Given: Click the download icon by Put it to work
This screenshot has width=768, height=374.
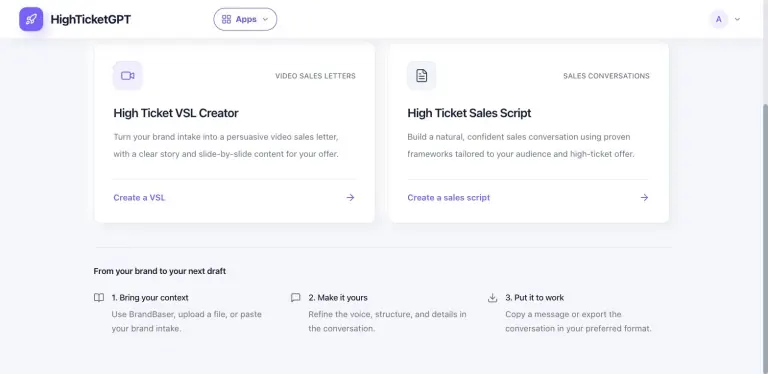Looking at the screenshot, I should [x=492, y=298].
